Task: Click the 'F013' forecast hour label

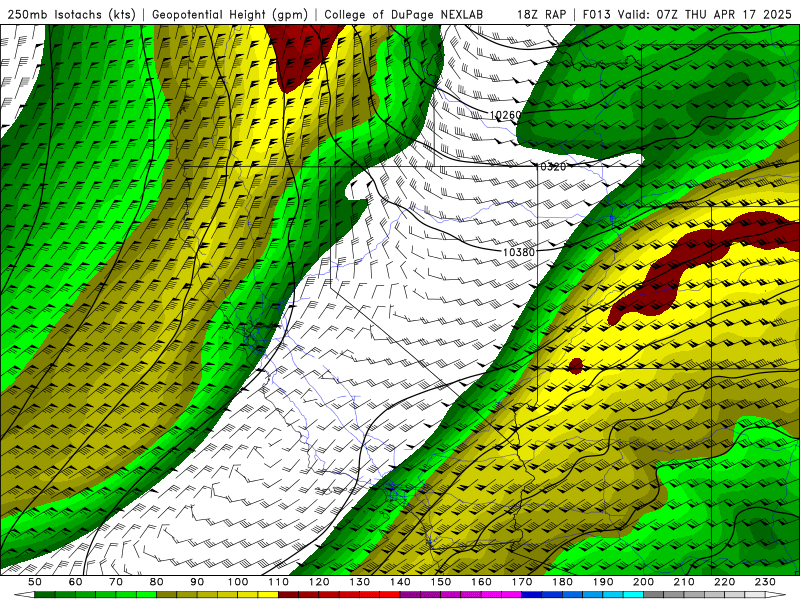Action: pos(596,14)
